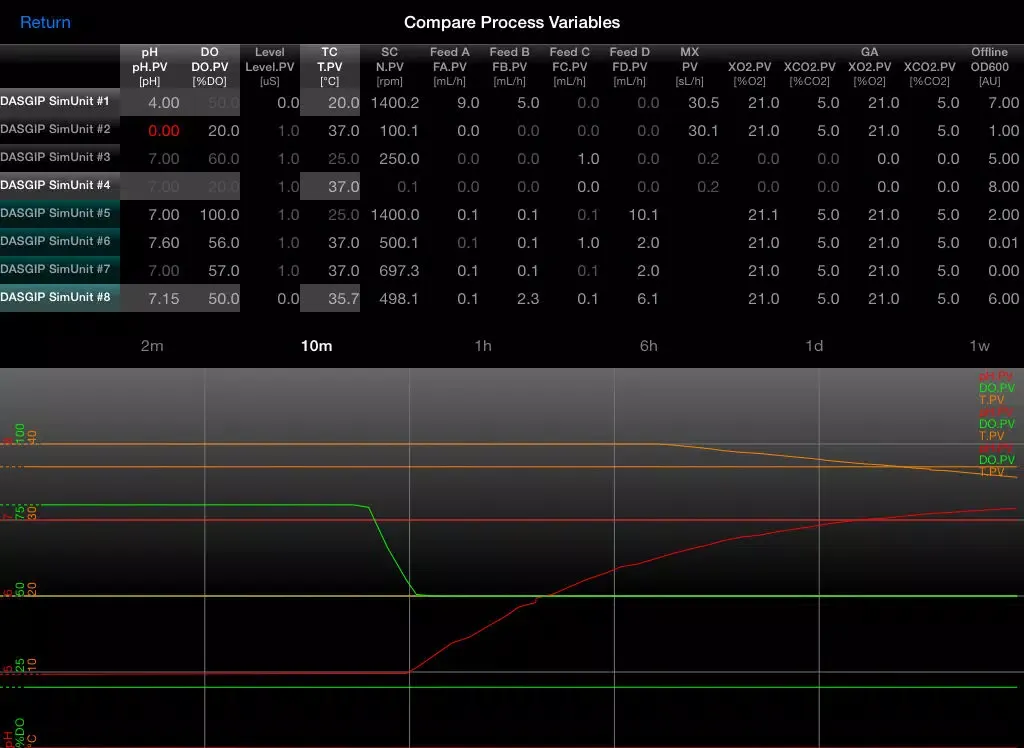
Task: Click DO value 100.0 of SimUnit #5
Action: [x=219, y=215]
